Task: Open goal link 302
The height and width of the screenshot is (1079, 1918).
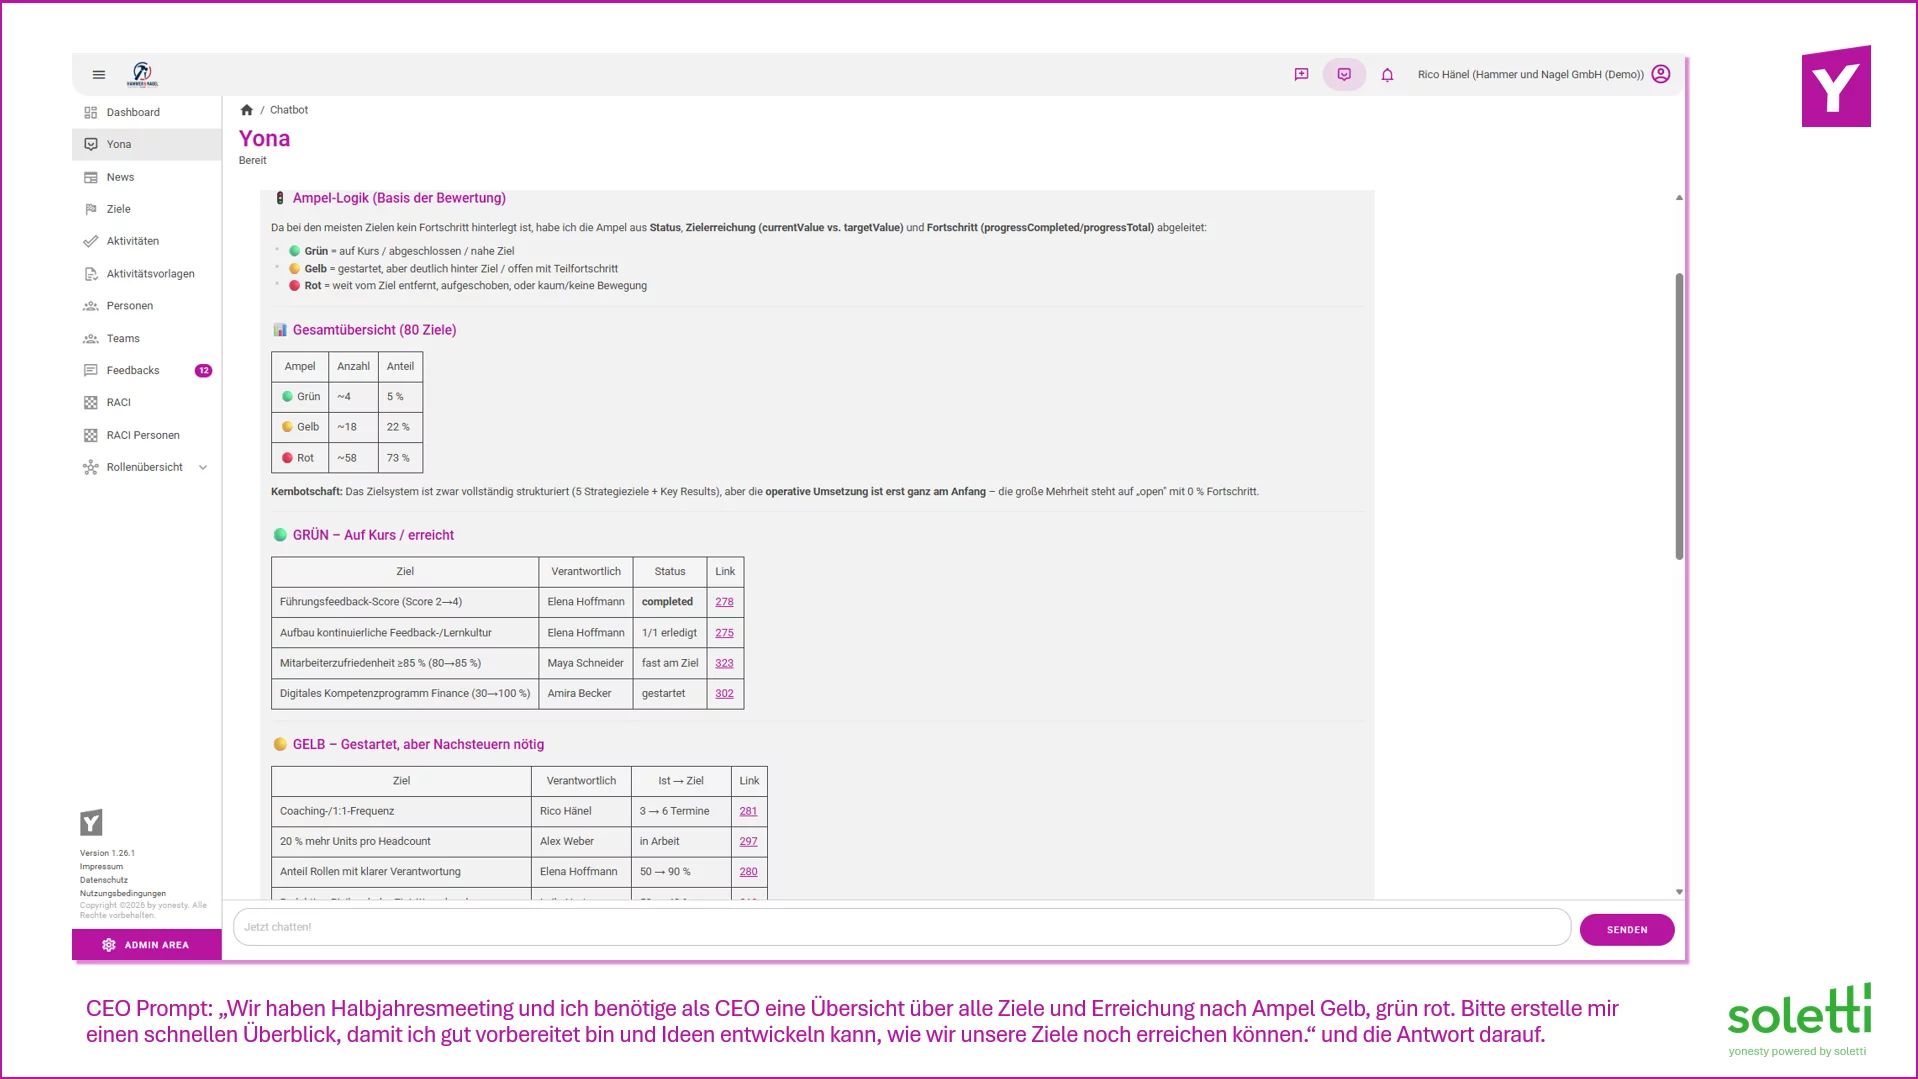Action: [x=724, y=694]
